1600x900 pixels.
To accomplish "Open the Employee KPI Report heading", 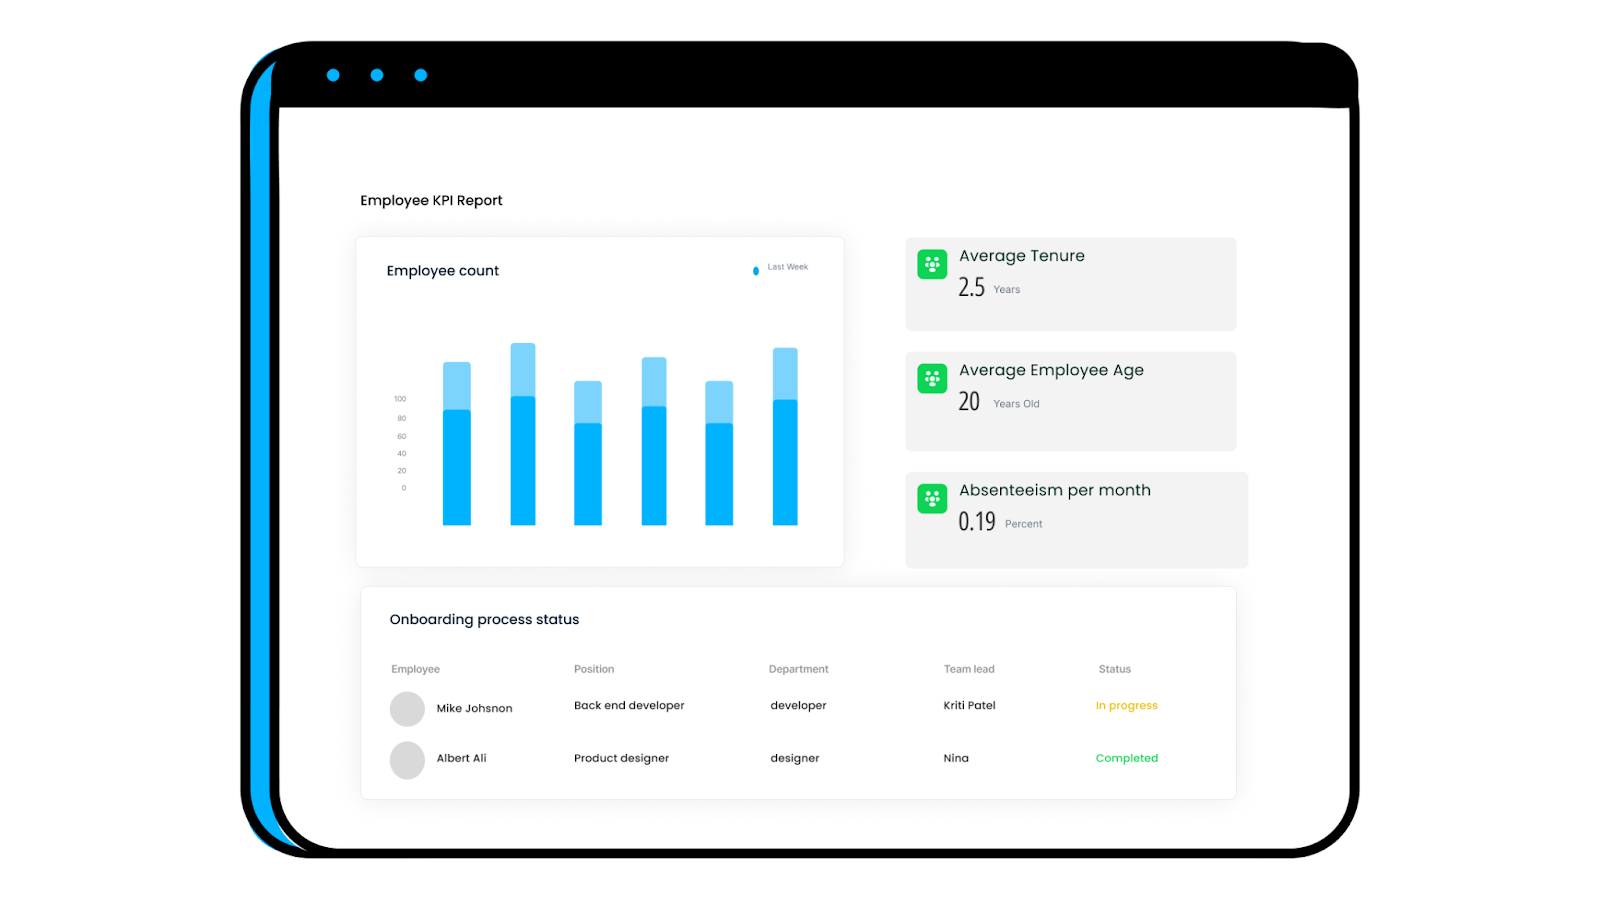I will pos(431,200).
